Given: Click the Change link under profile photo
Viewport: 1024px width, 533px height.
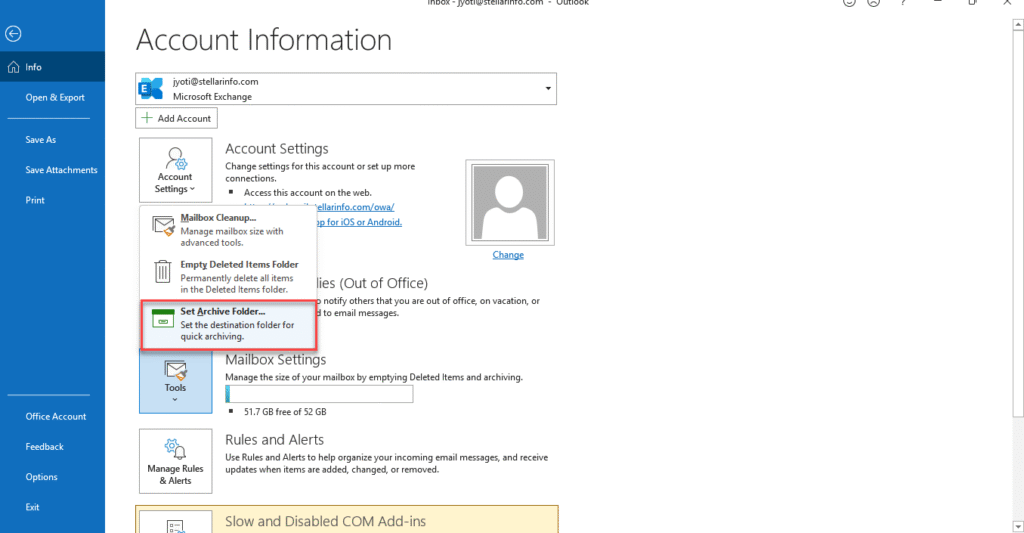Looking at the screenshot, I should point(507,255).
